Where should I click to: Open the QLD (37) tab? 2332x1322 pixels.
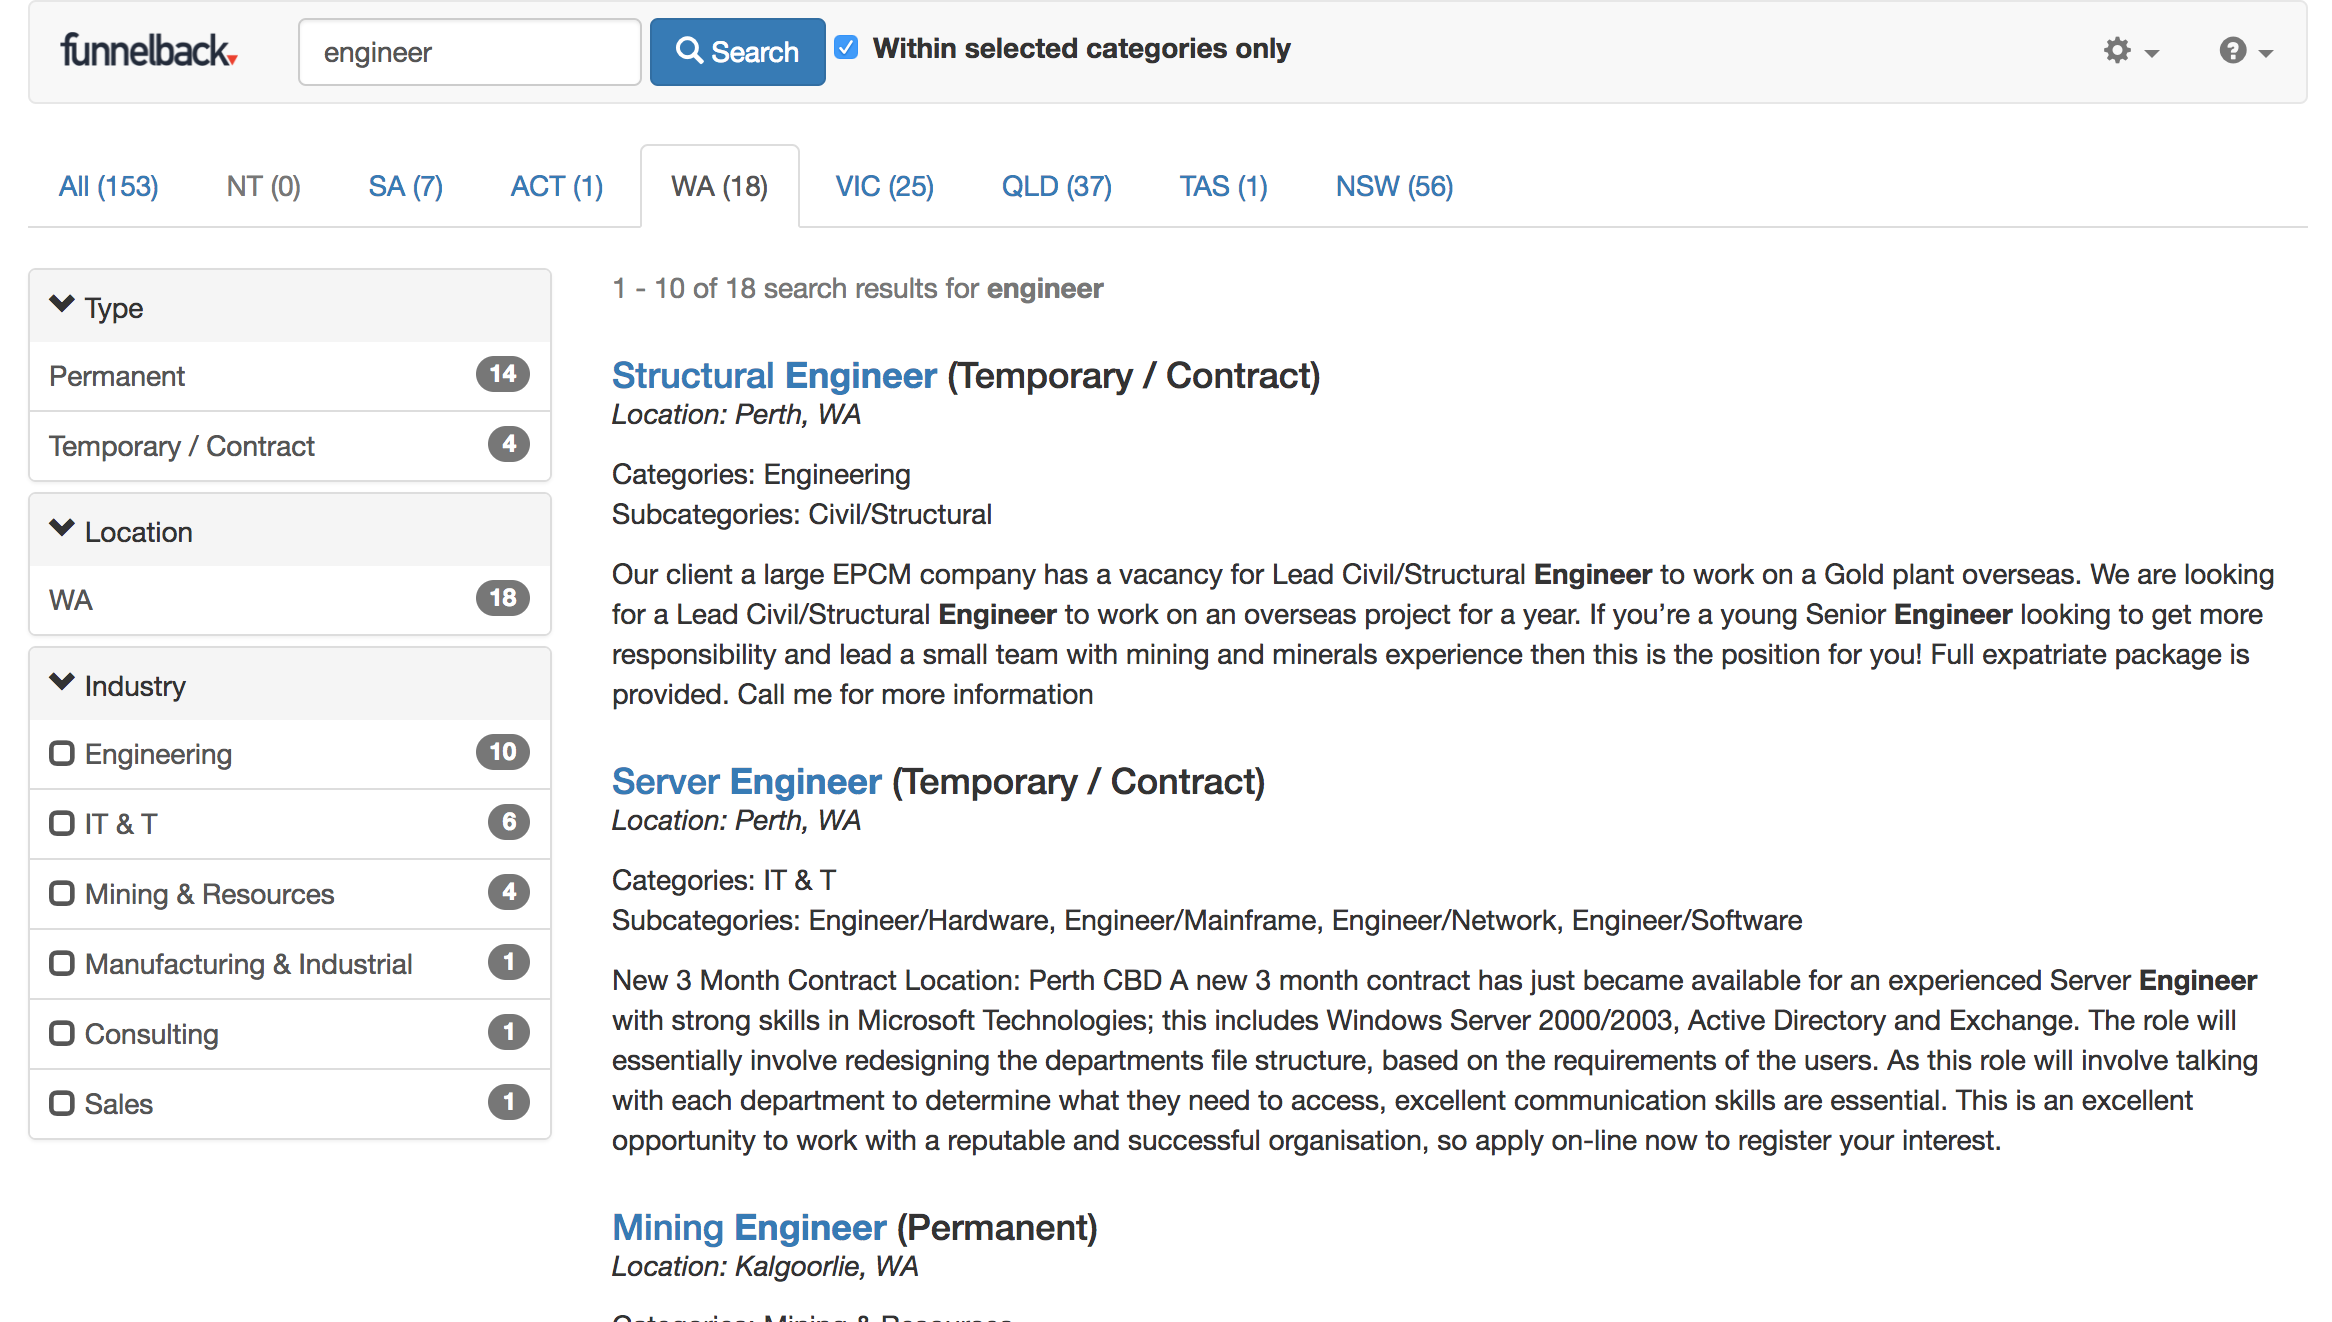(x=1056, y=187)
